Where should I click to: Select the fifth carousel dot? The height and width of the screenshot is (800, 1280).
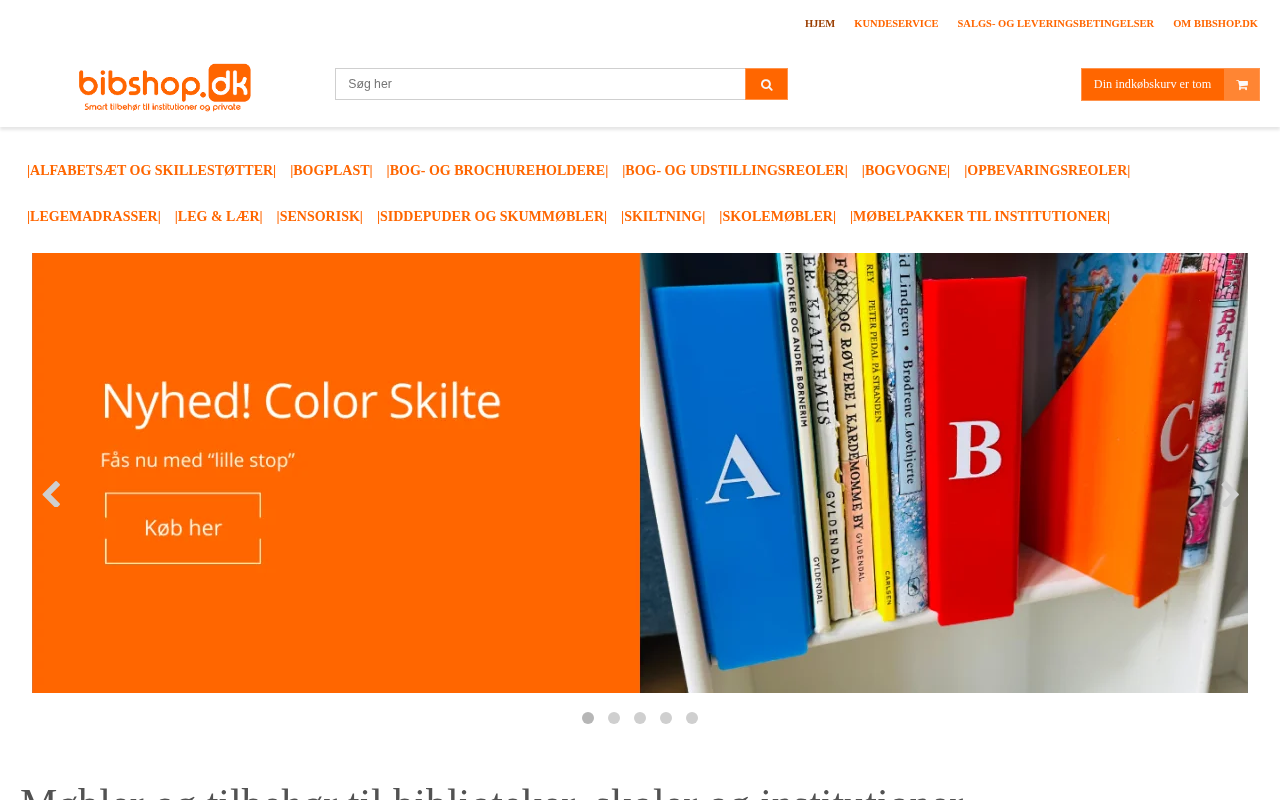click(692, 718)
